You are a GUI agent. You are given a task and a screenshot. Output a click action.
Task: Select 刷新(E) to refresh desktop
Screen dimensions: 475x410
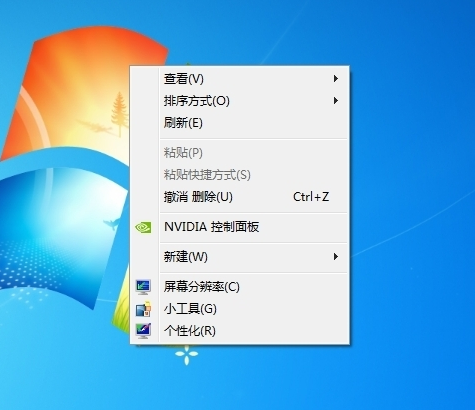tap(239, 123)
